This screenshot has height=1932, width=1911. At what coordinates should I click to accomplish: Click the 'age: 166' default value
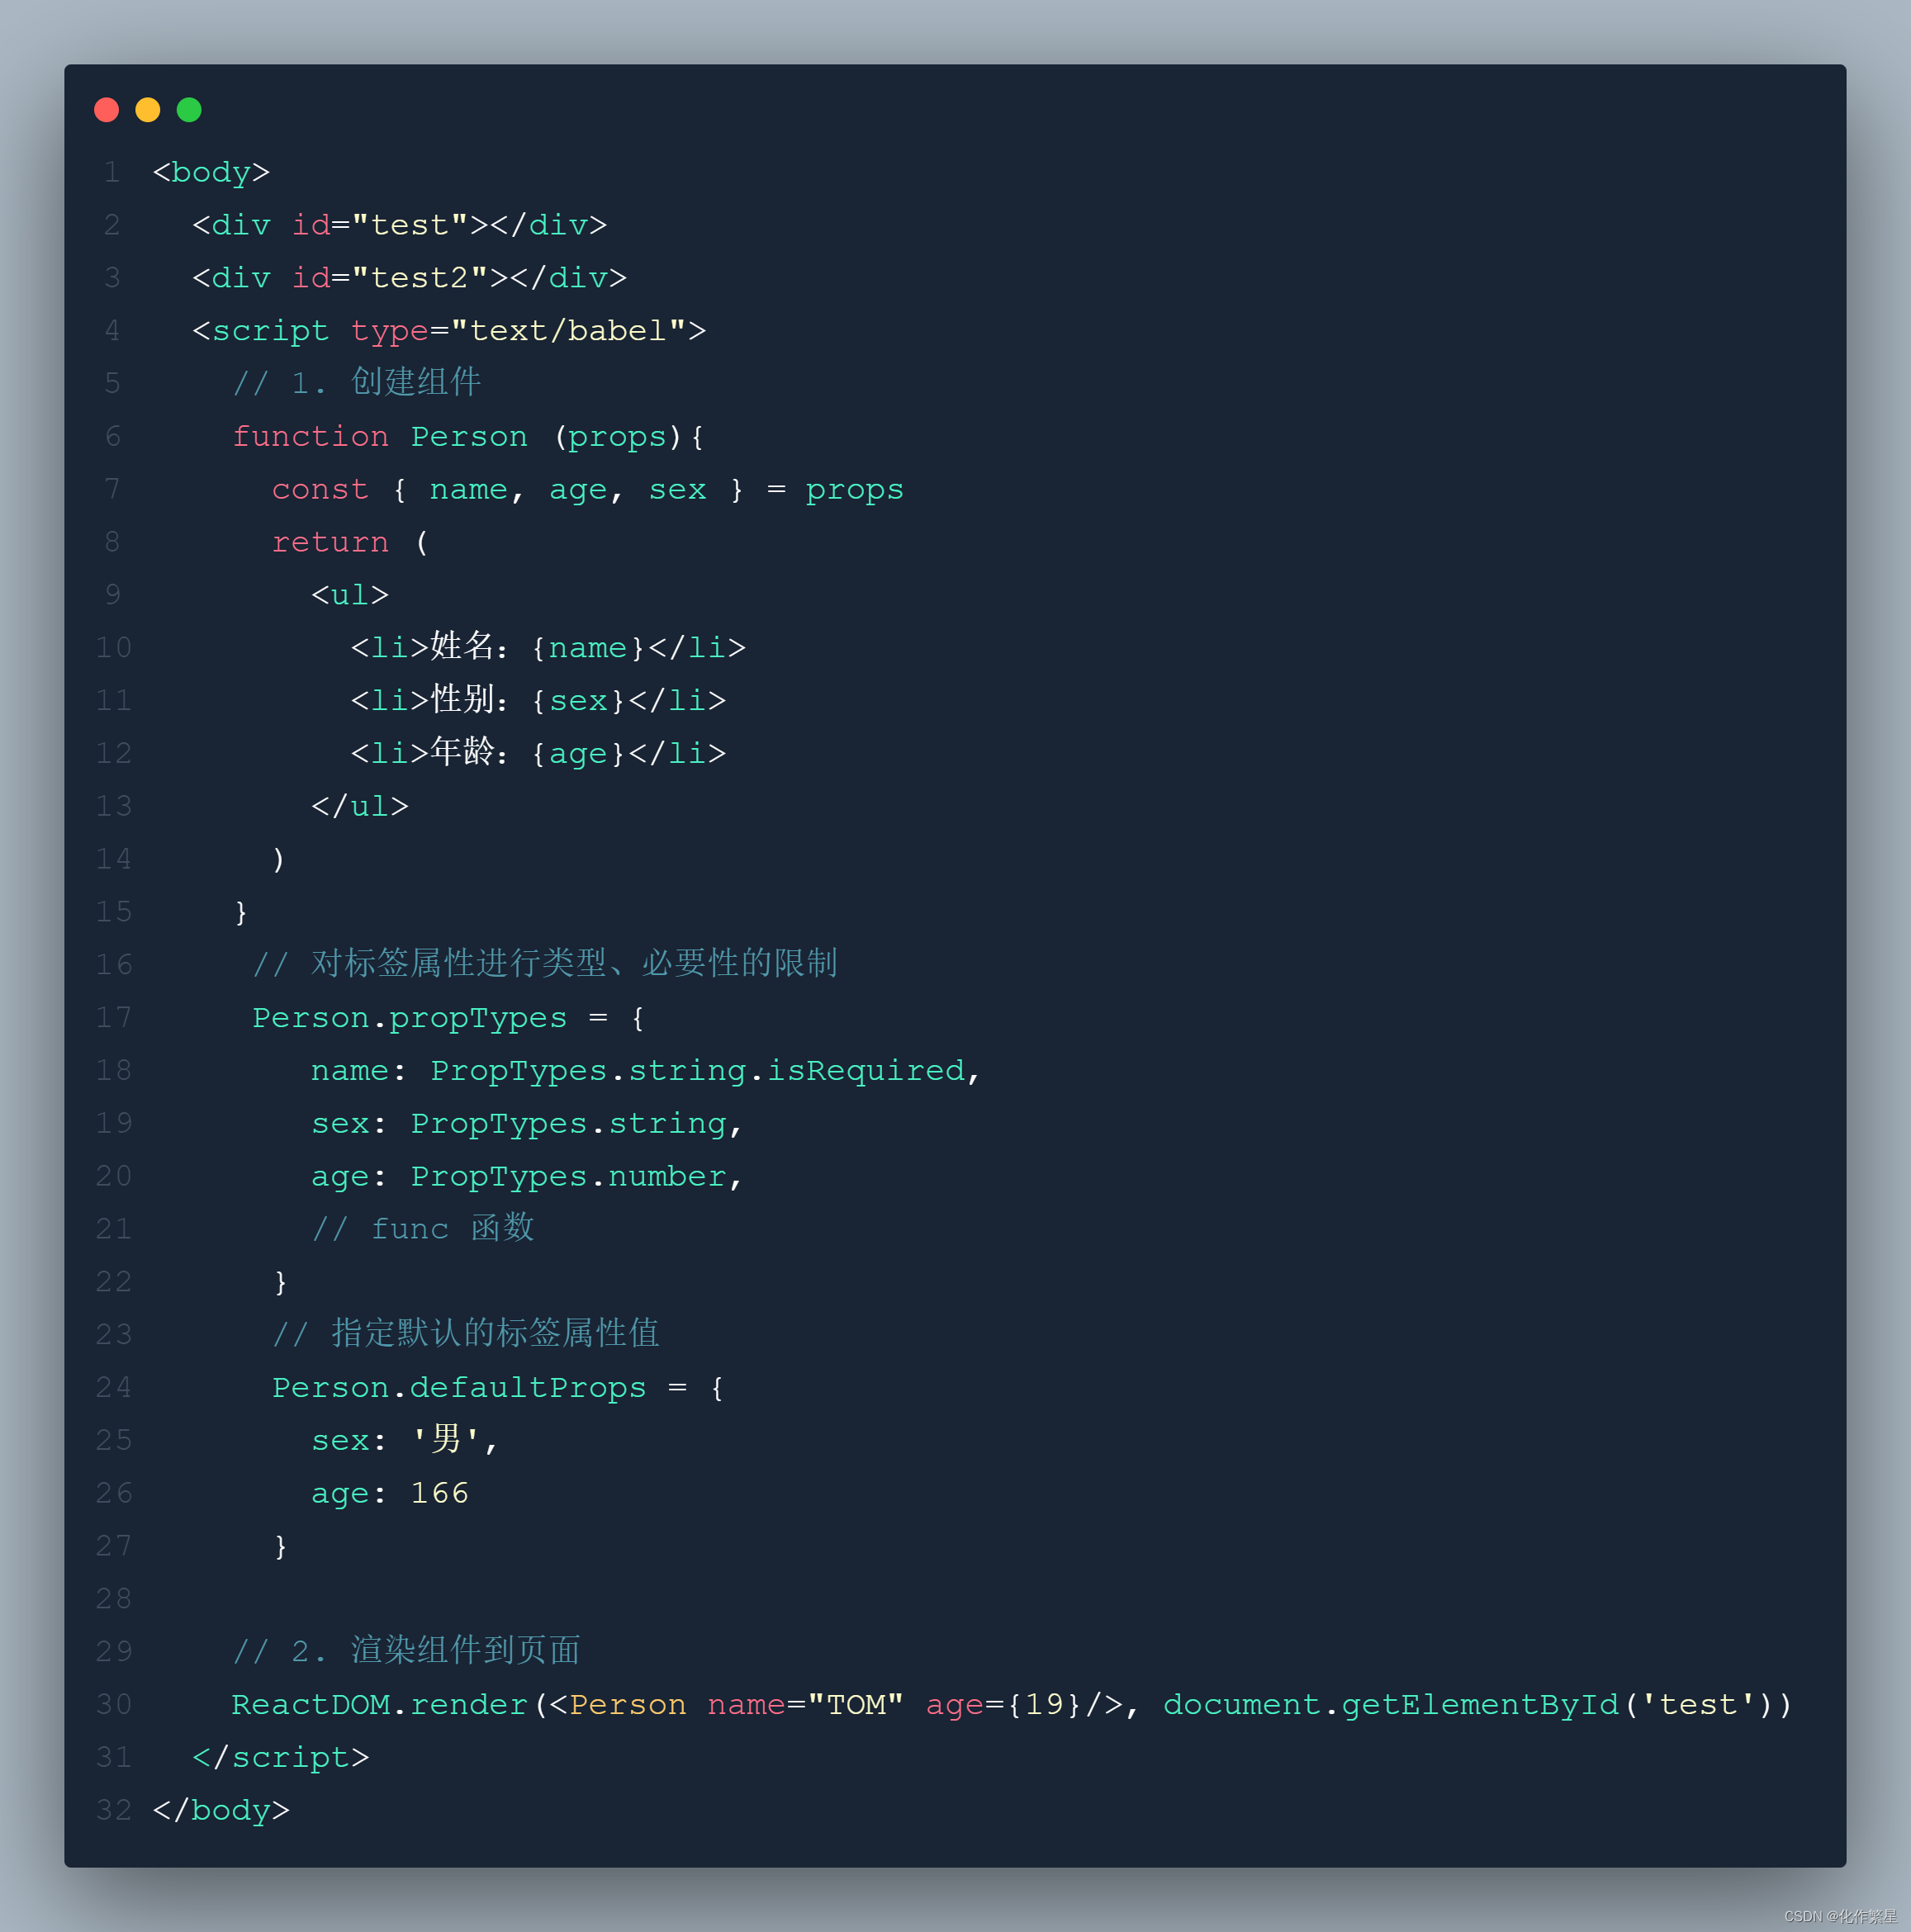point(390,1493)
